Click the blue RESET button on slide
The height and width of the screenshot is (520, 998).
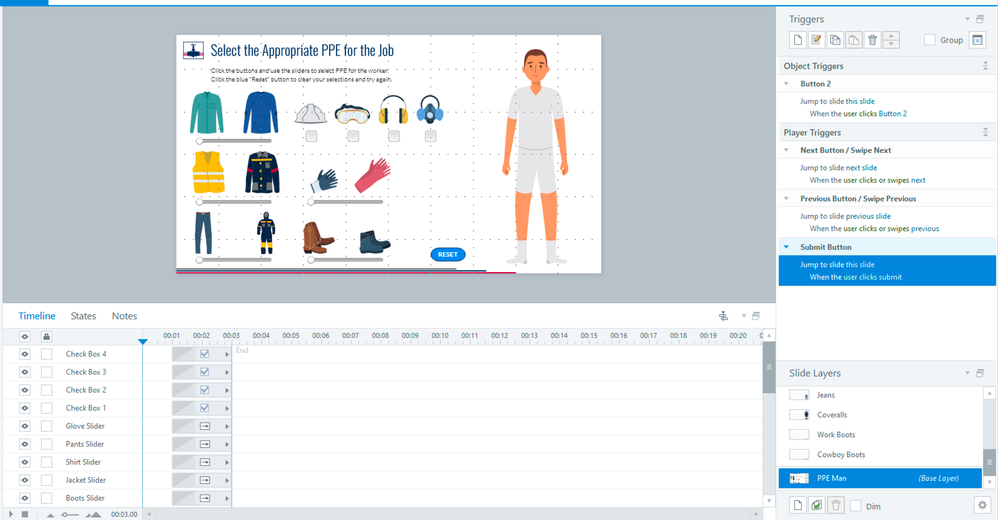point(448,254)
